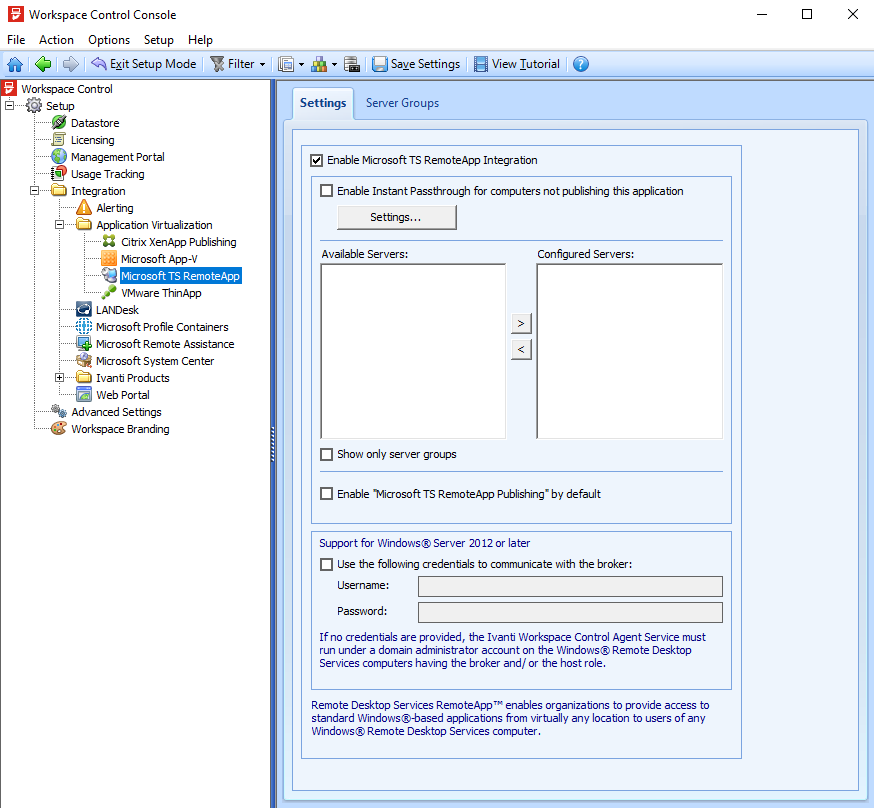Open the Help question mark icon

580,63
